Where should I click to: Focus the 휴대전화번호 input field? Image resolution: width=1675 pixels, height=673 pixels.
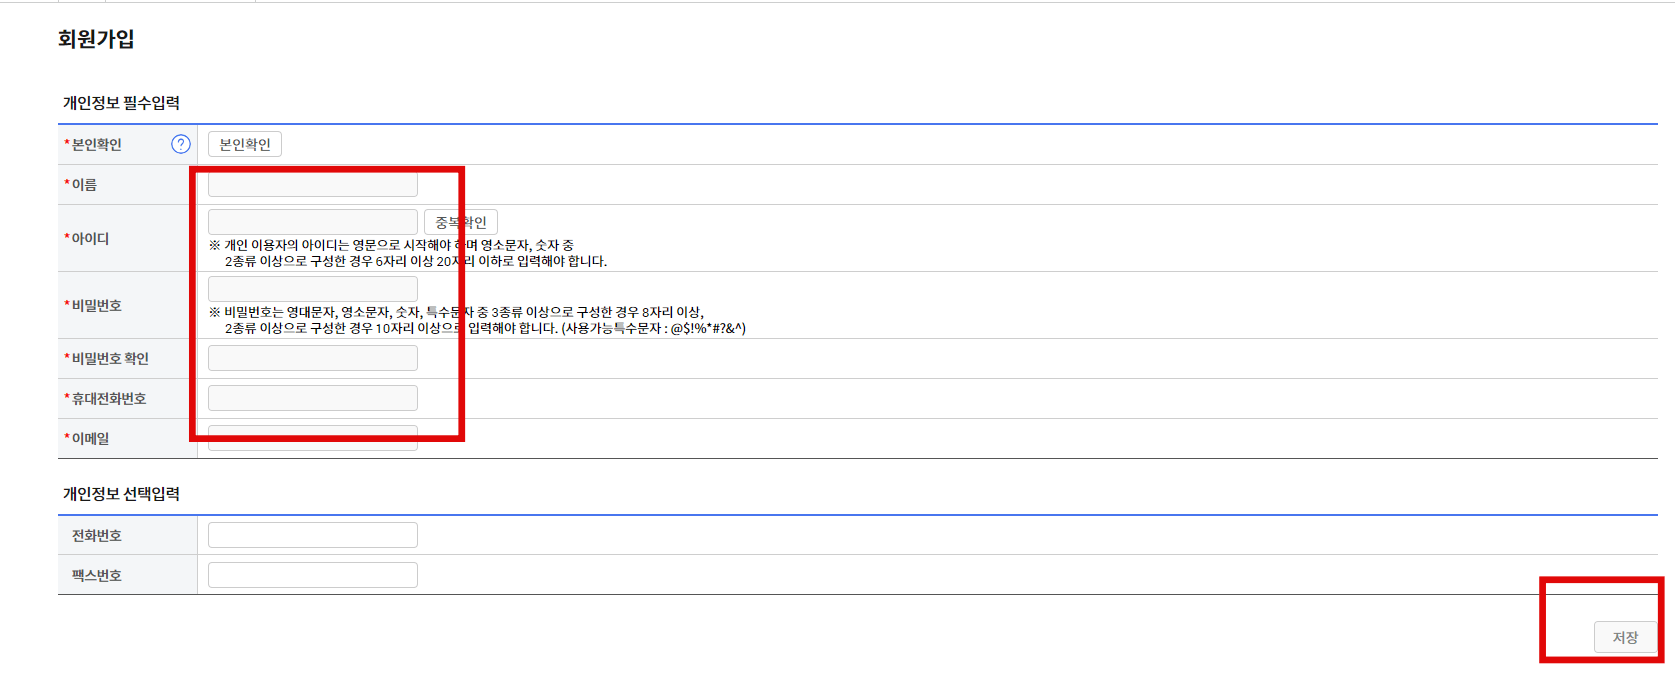point(313,398)
